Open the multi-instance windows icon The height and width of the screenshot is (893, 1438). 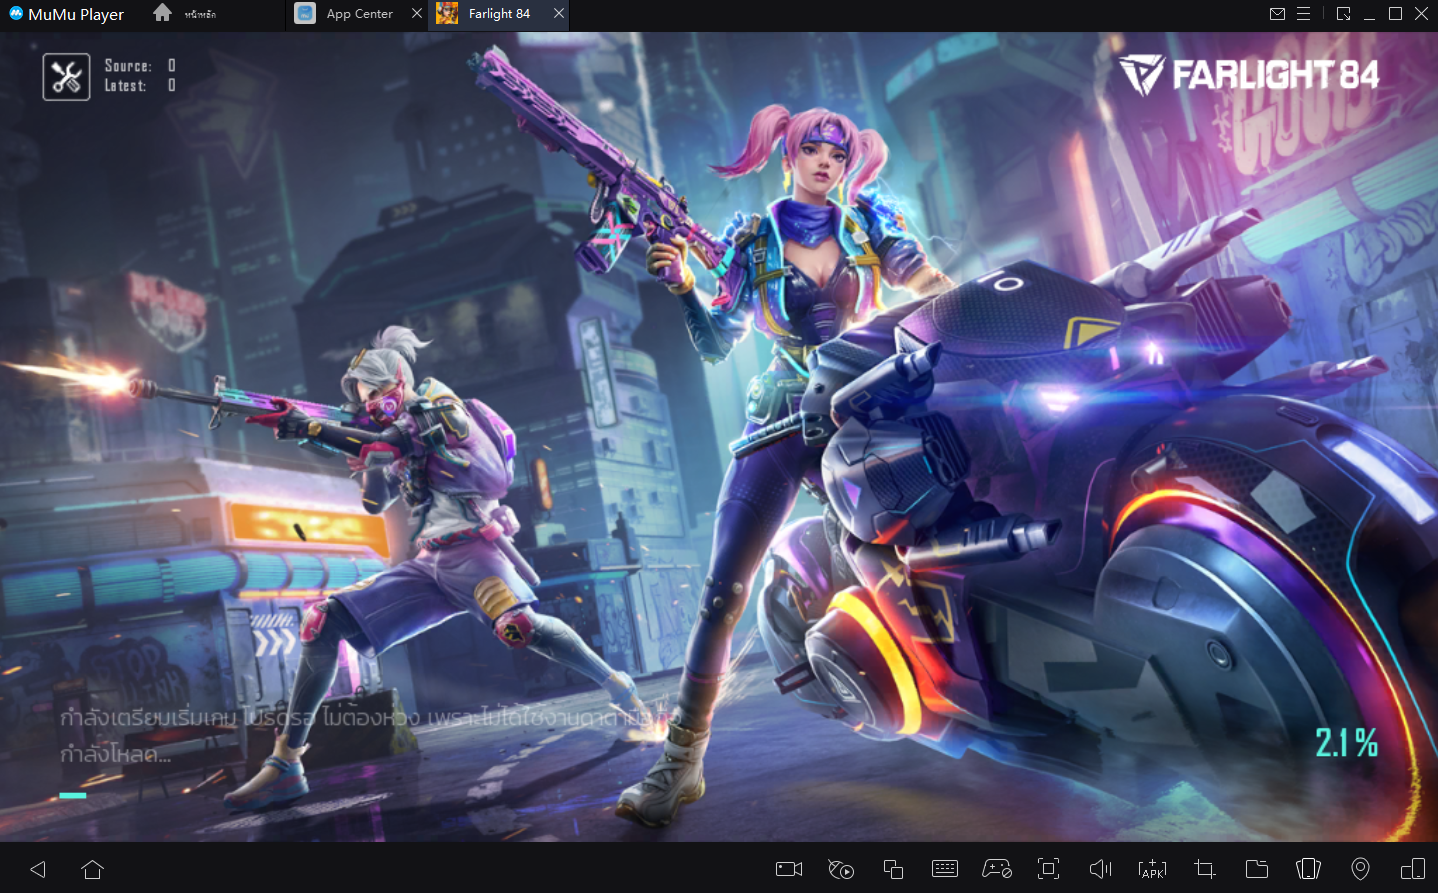893,869
